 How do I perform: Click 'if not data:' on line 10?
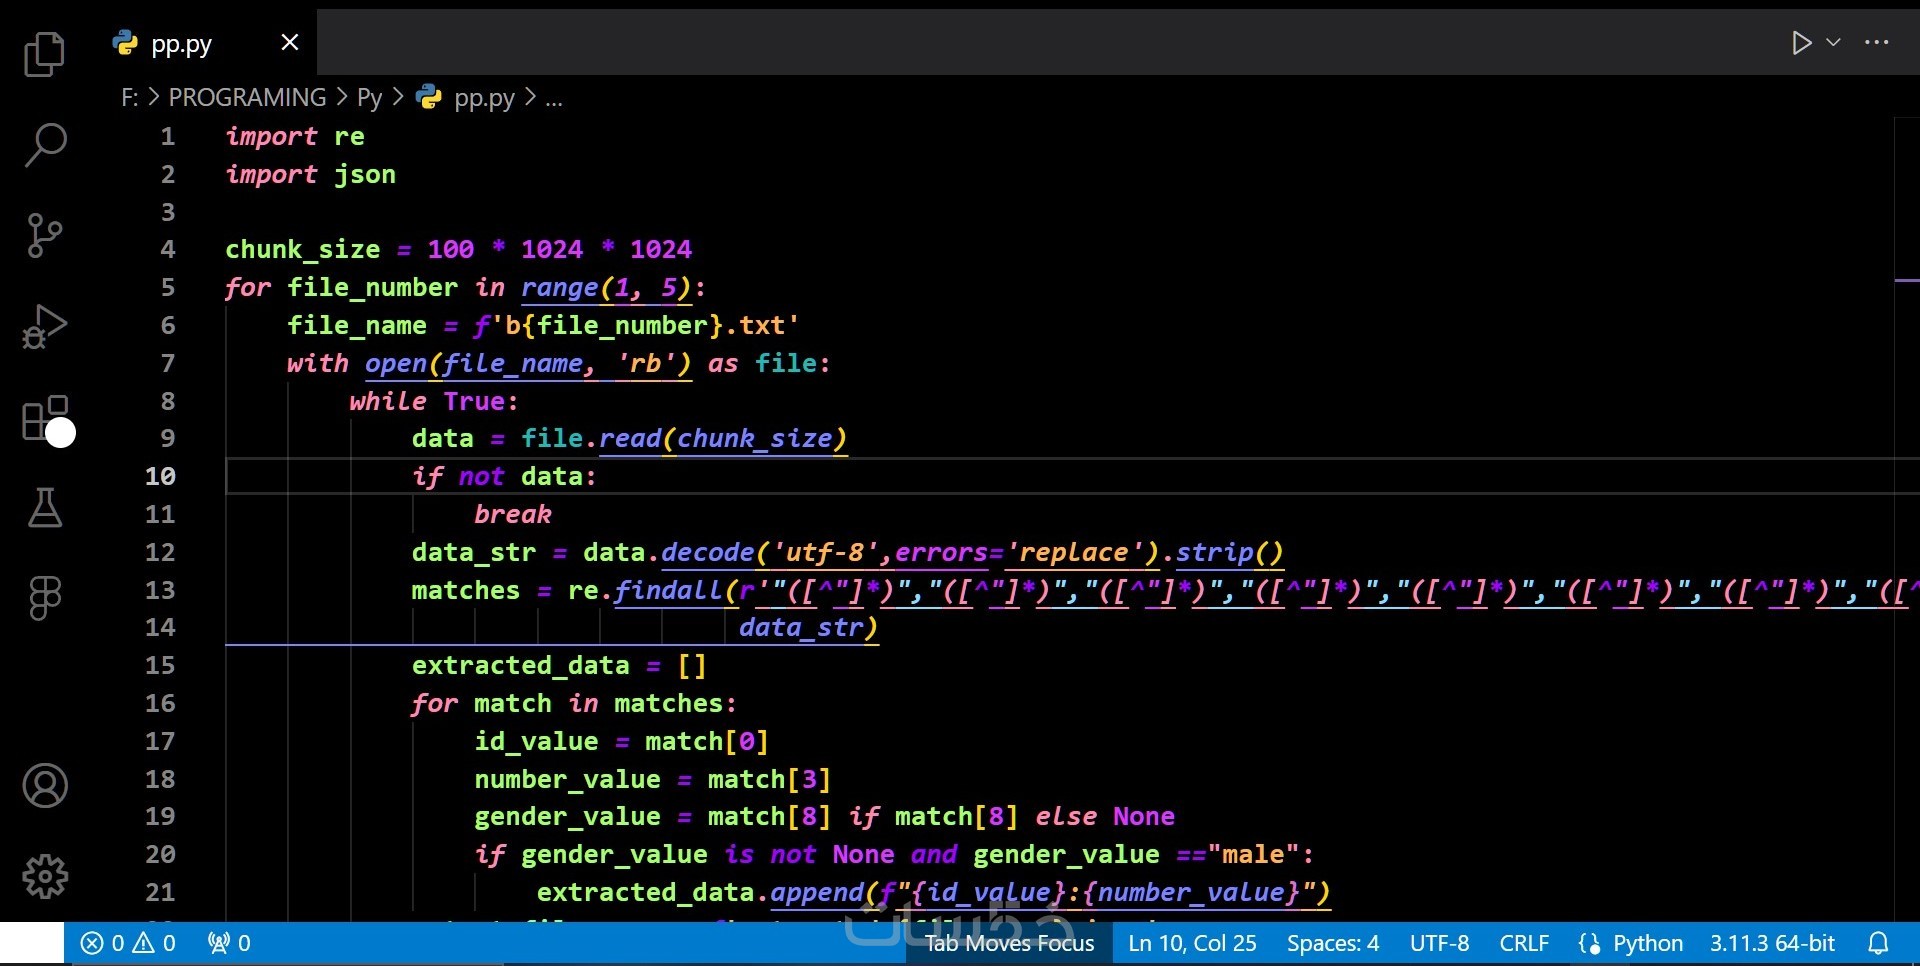504,476
